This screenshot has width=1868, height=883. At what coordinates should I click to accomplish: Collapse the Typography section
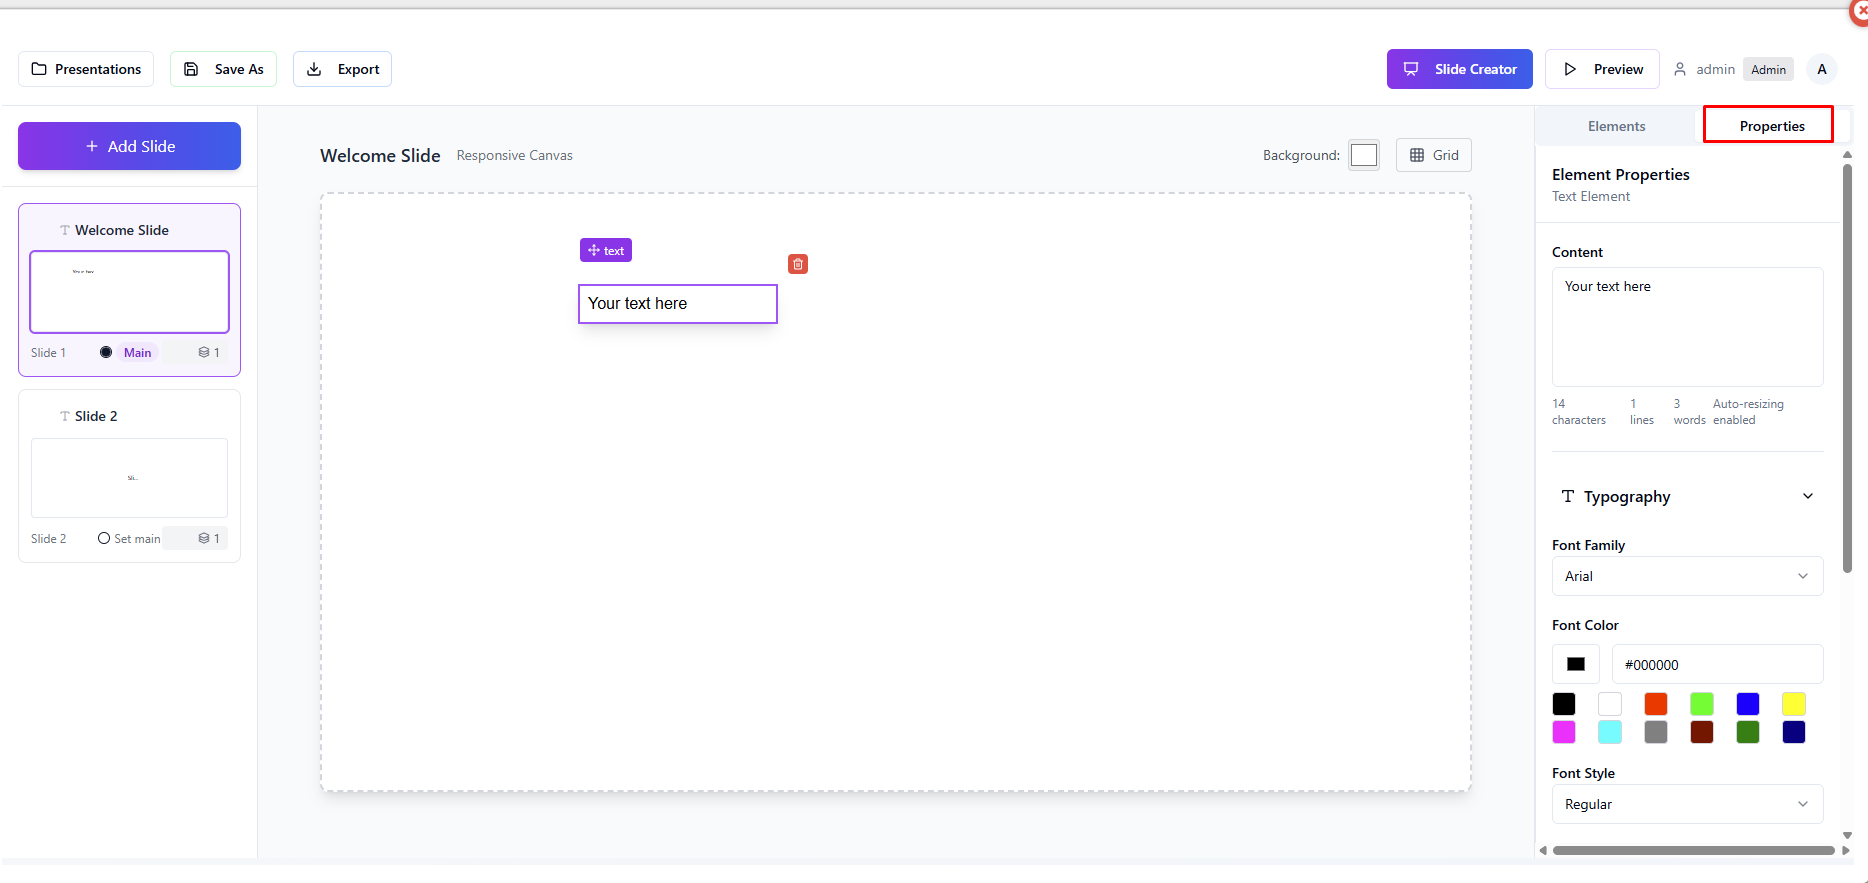click(x=1807, y=497)
